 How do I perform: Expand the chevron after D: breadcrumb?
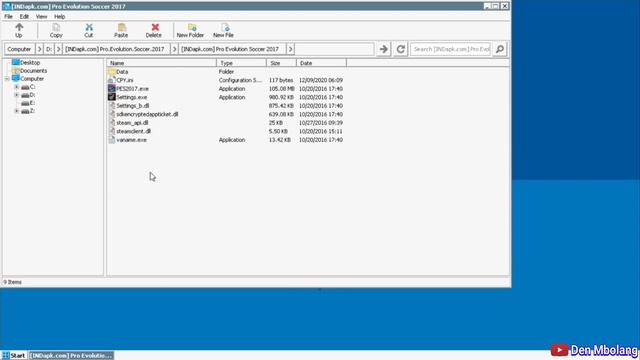[x=58, y=49]
